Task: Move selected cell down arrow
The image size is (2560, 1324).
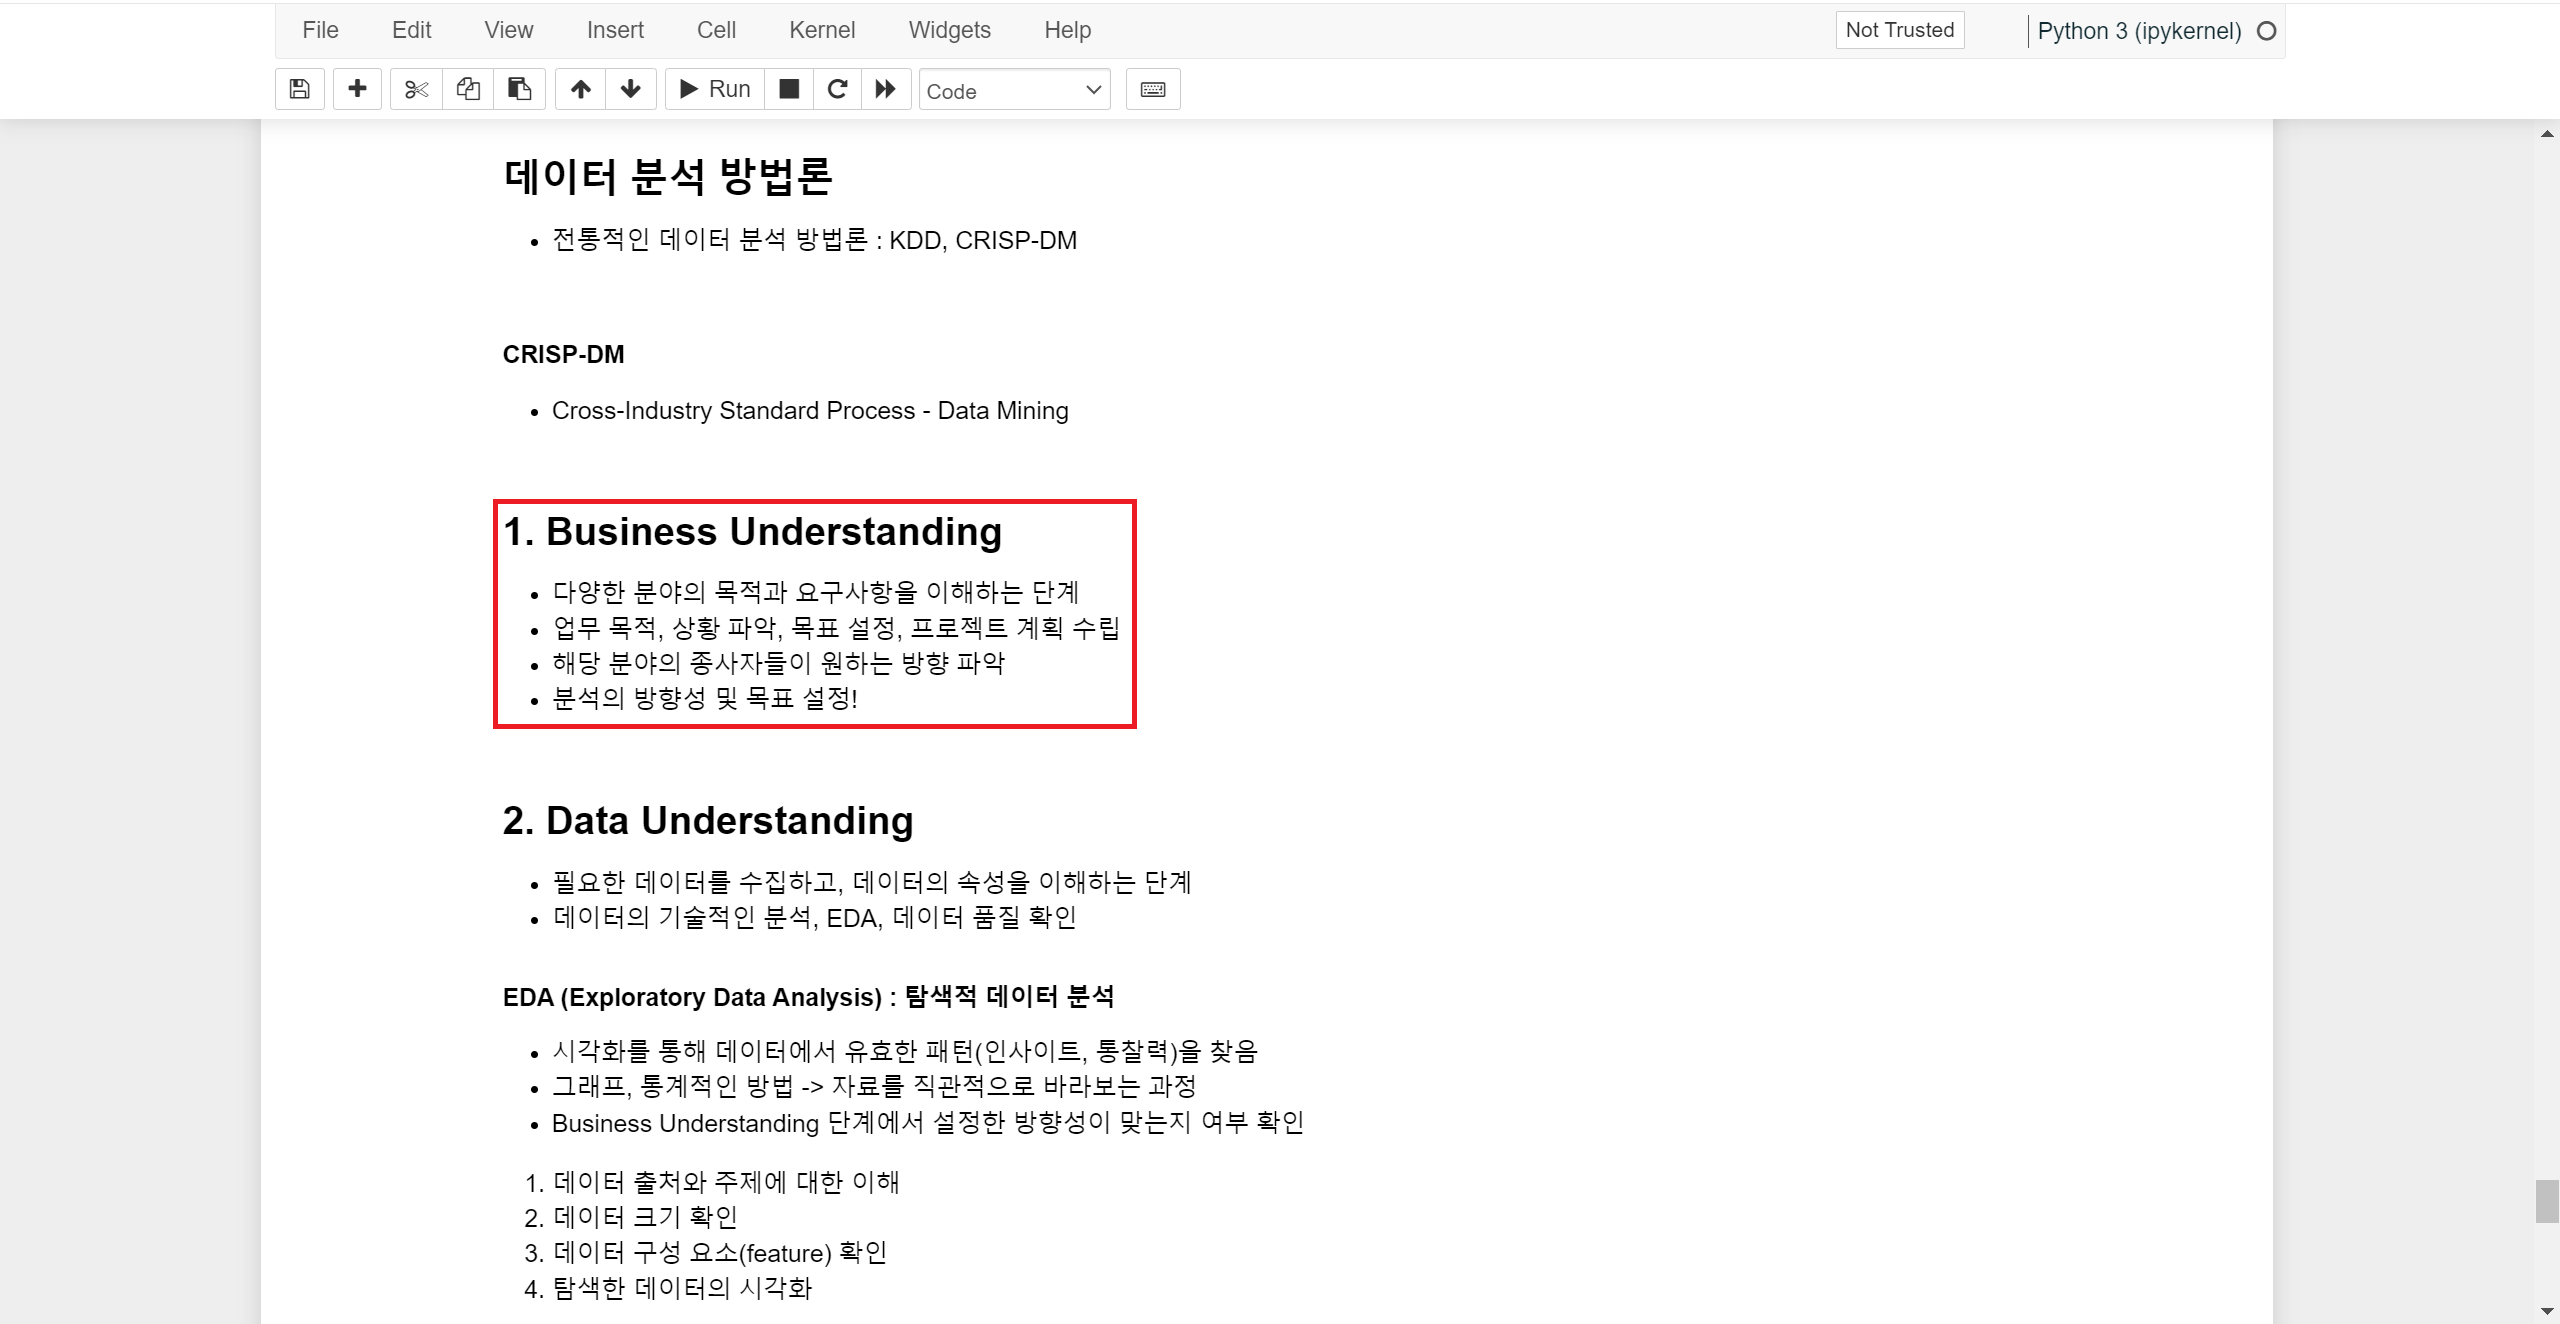Action: pos(631,89)
